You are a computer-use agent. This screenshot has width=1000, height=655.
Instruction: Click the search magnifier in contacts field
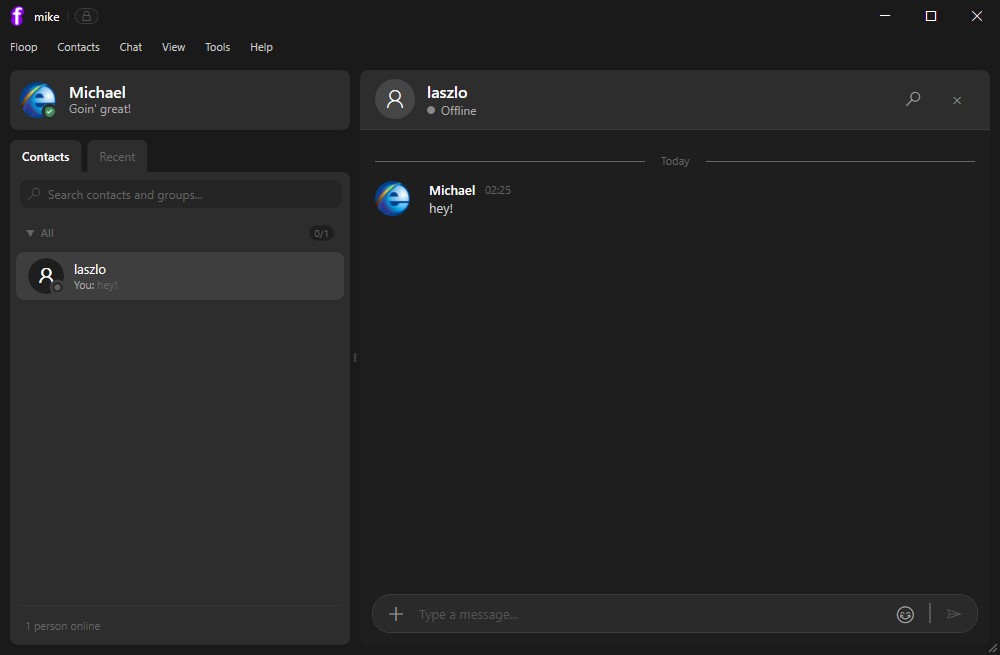pos(34,194)
